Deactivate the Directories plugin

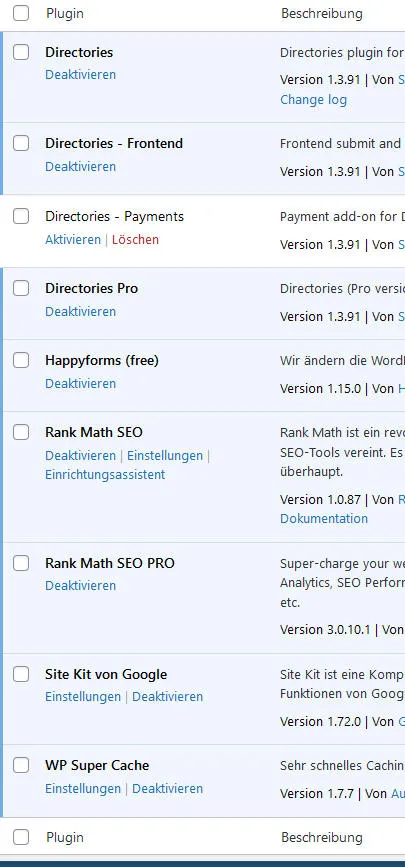coord(81,75)
